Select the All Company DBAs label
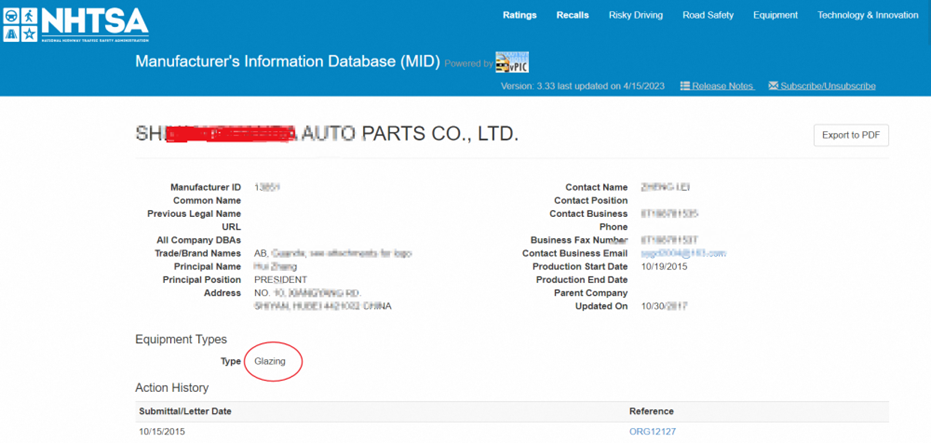This screenshot has width=931, height=443. click(x=200, y=241)
